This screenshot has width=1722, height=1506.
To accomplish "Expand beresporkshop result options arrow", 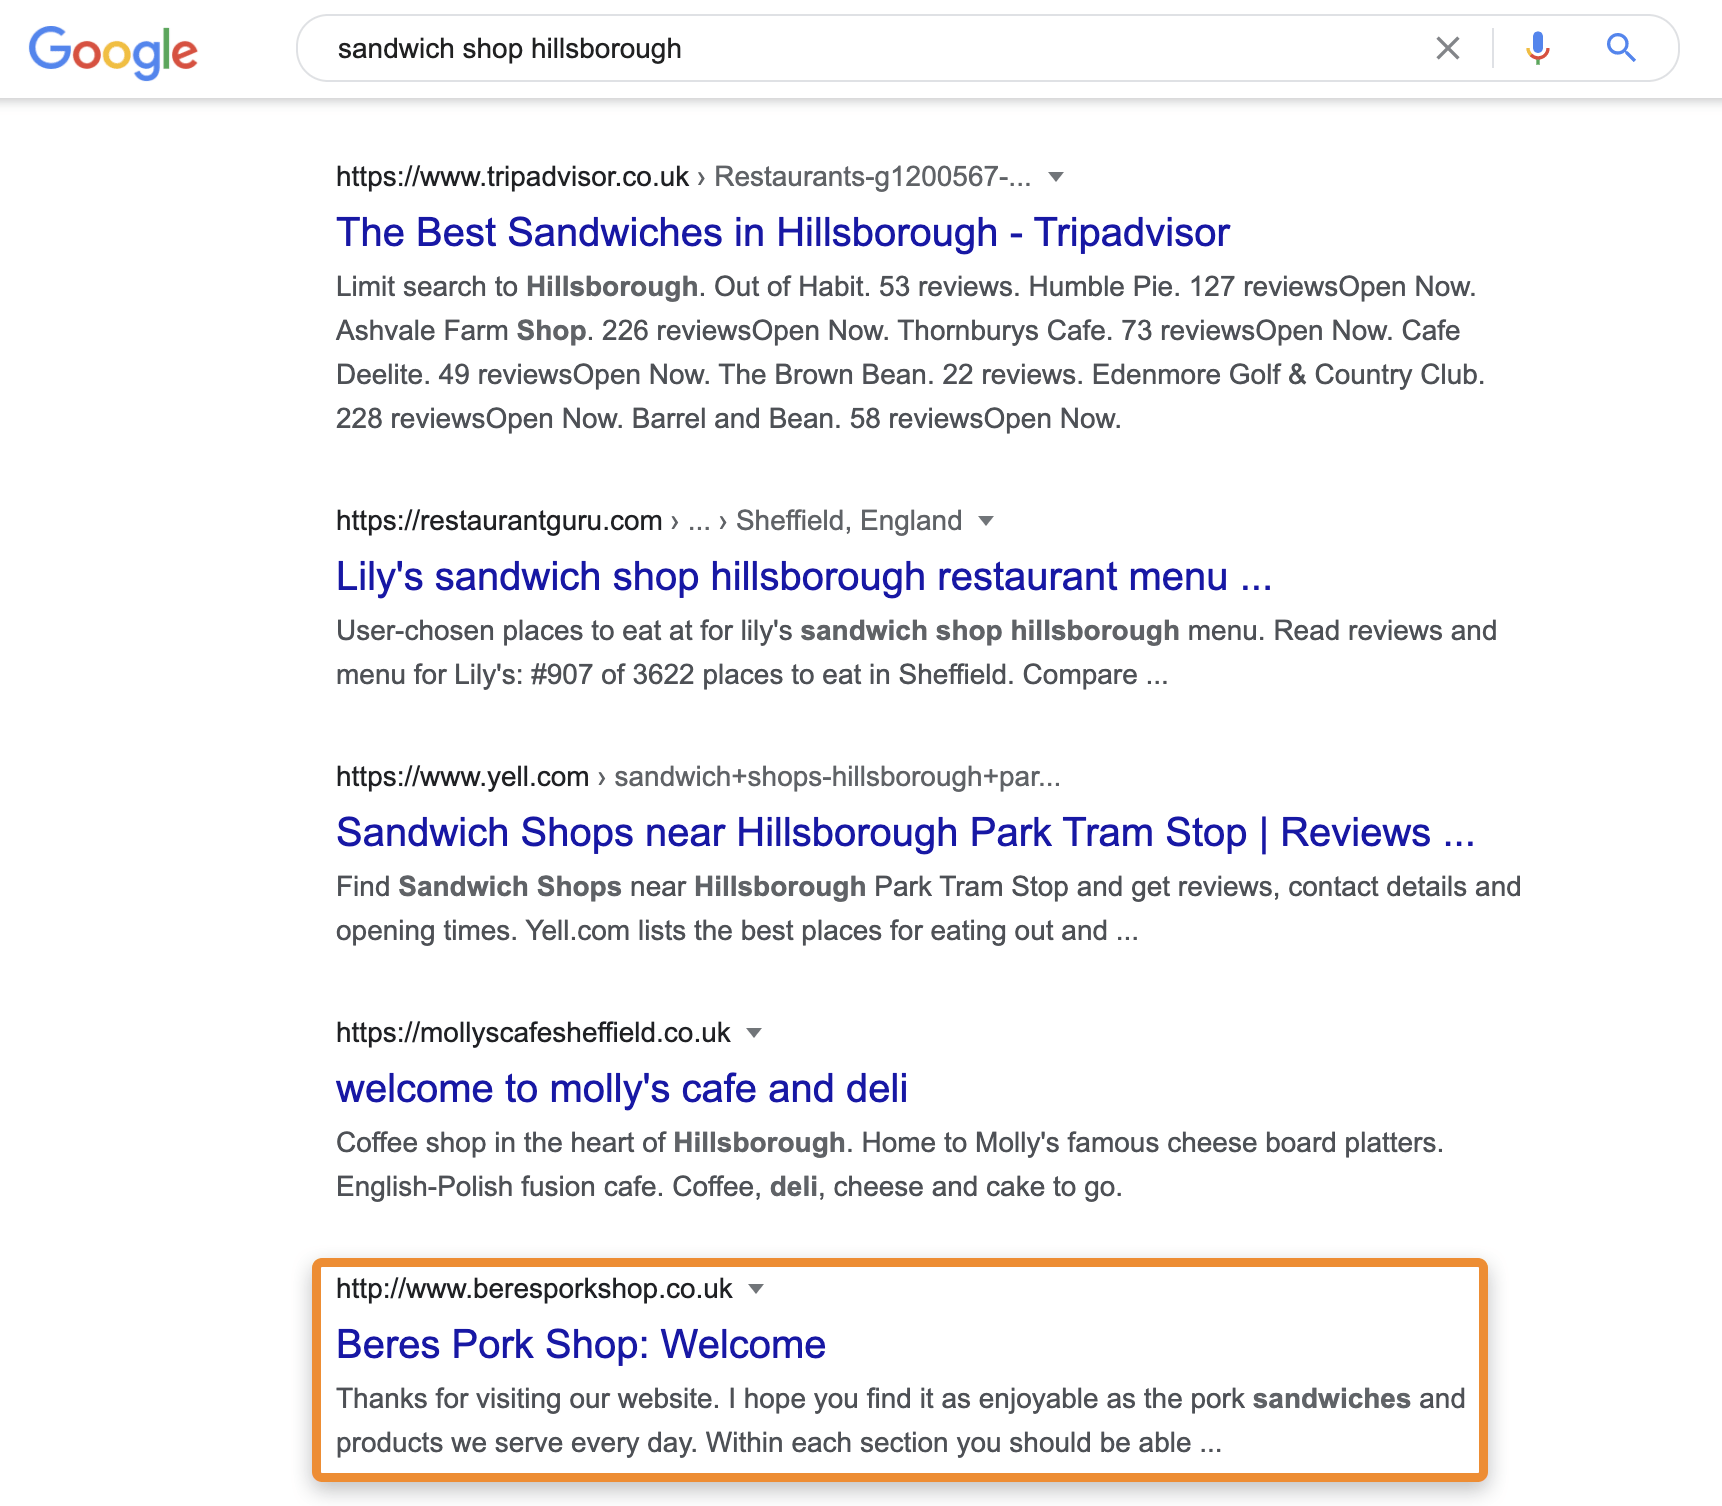I will [757, 1289].
